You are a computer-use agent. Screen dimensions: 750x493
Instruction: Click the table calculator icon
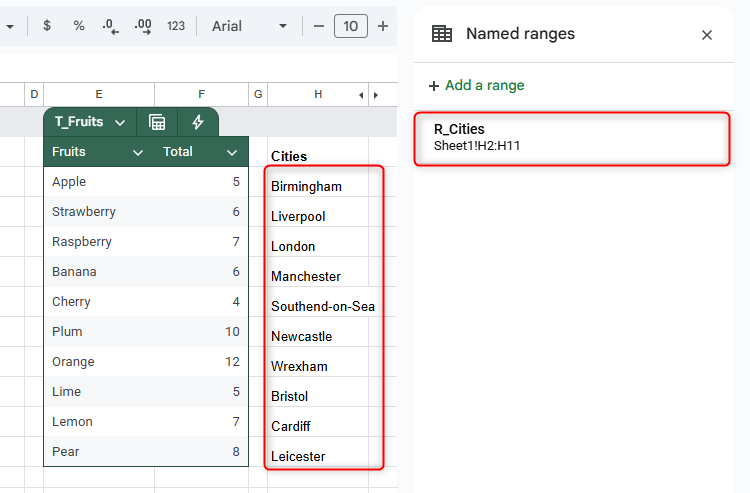(x=157, y=122)
